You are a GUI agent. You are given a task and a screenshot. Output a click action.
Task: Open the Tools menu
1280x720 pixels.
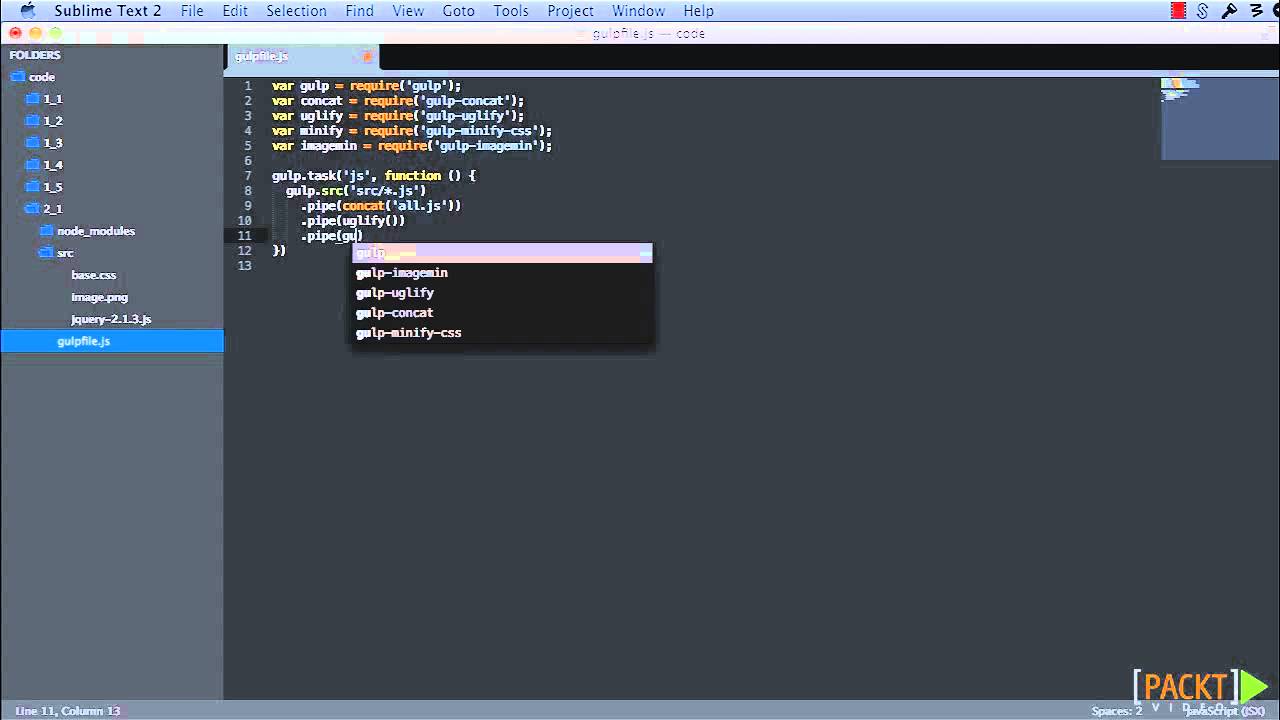coord(511,11)
